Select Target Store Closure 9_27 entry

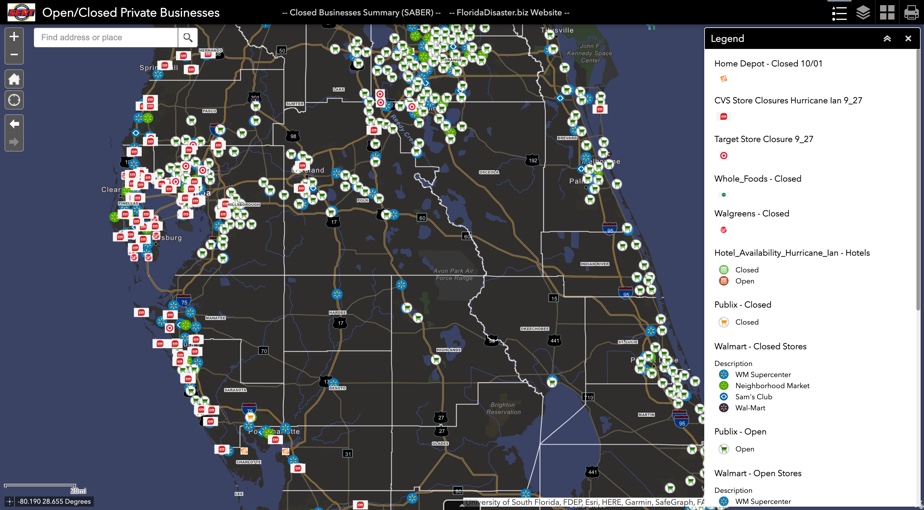[763, 140]
